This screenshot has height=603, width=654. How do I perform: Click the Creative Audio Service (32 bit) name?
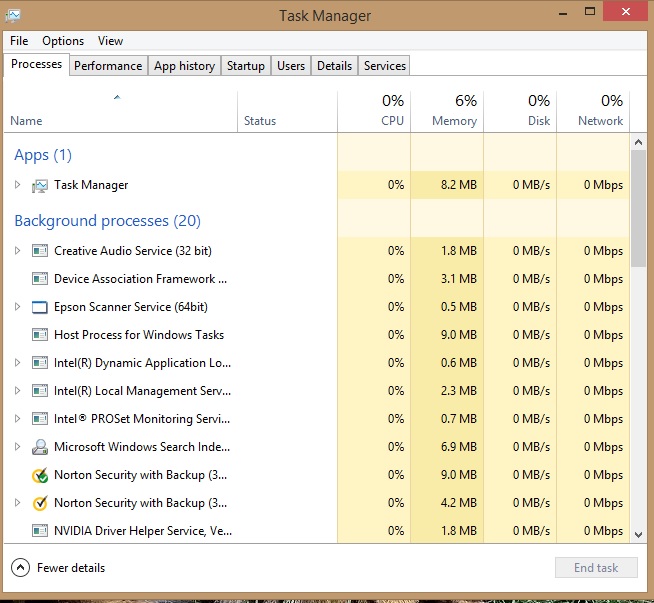(133, 251)
